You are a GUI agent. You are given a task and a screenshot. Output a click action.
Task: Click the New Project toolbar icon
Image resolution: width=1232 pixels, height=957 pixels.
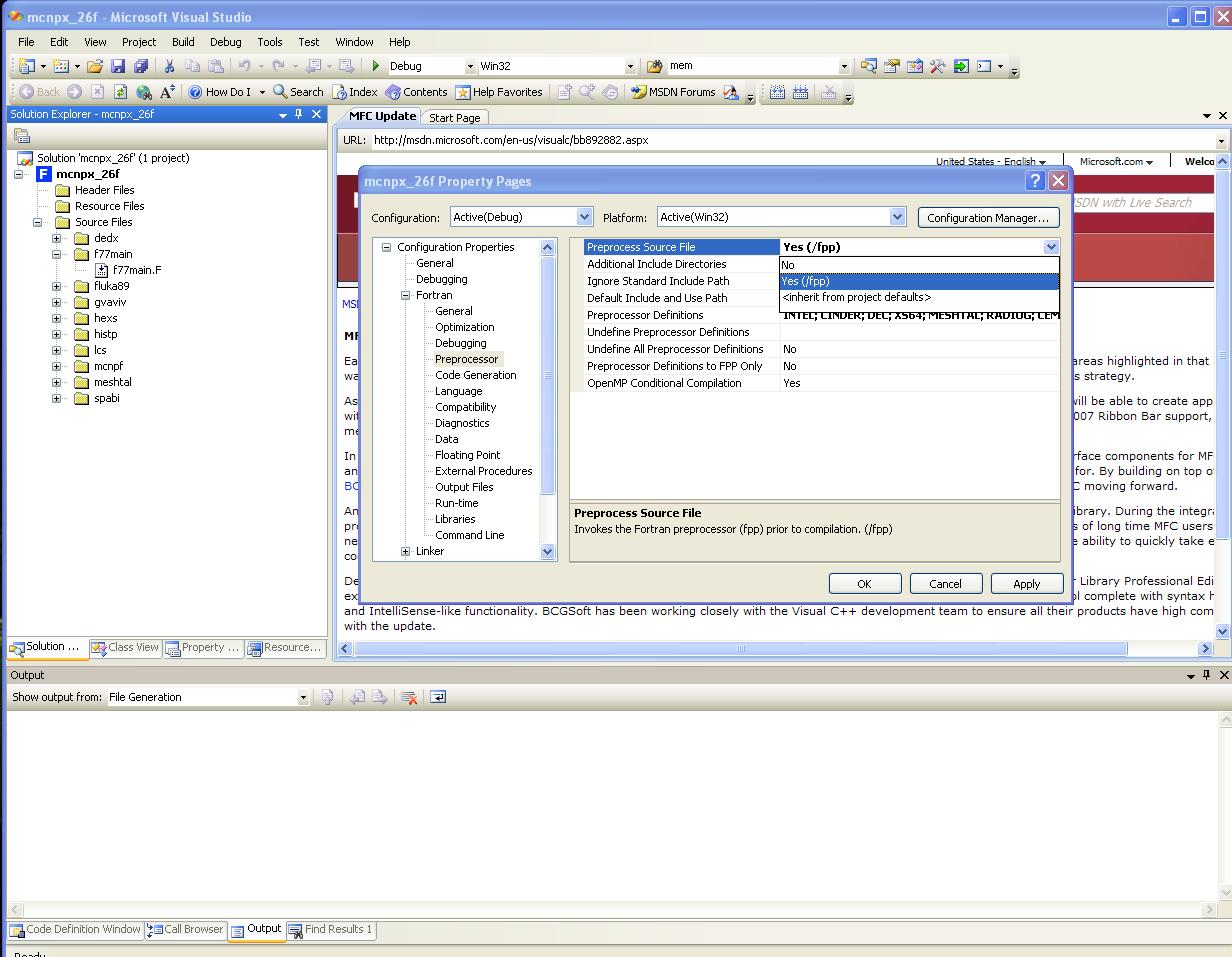(x=27, y=66)
